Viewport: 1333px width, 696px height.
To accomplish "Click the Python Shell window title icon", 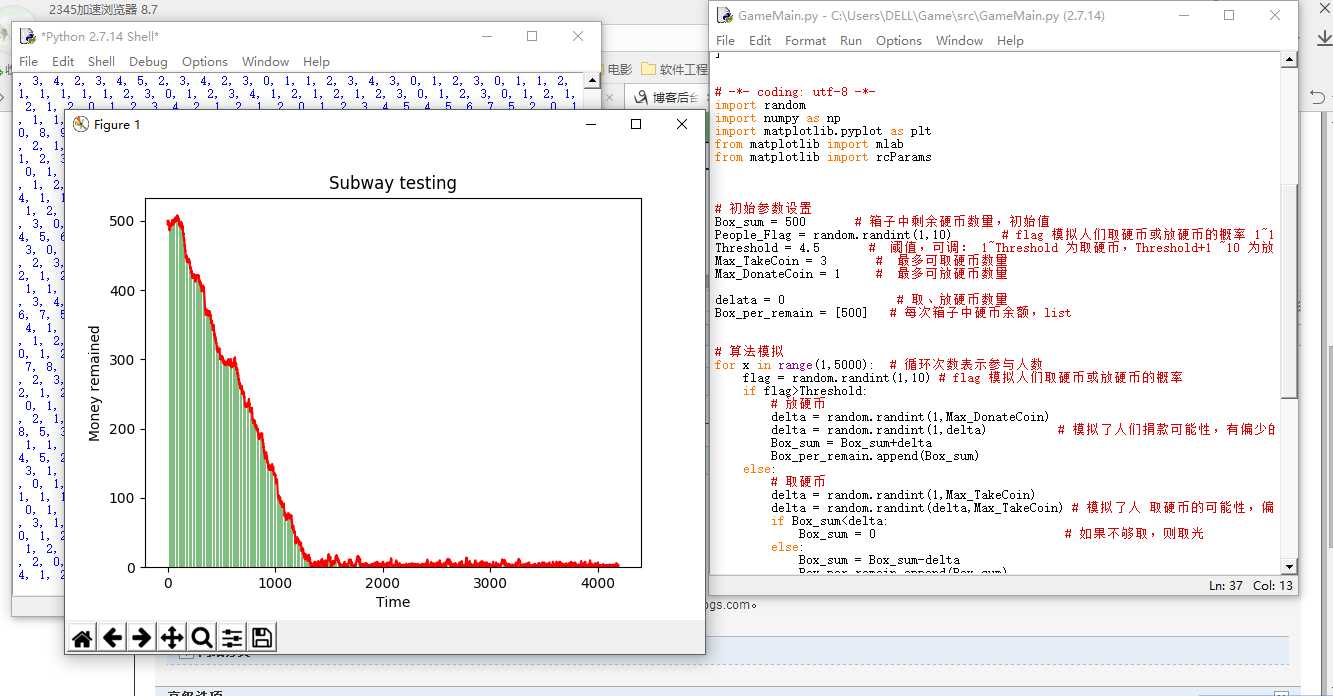I will [28, 36].
